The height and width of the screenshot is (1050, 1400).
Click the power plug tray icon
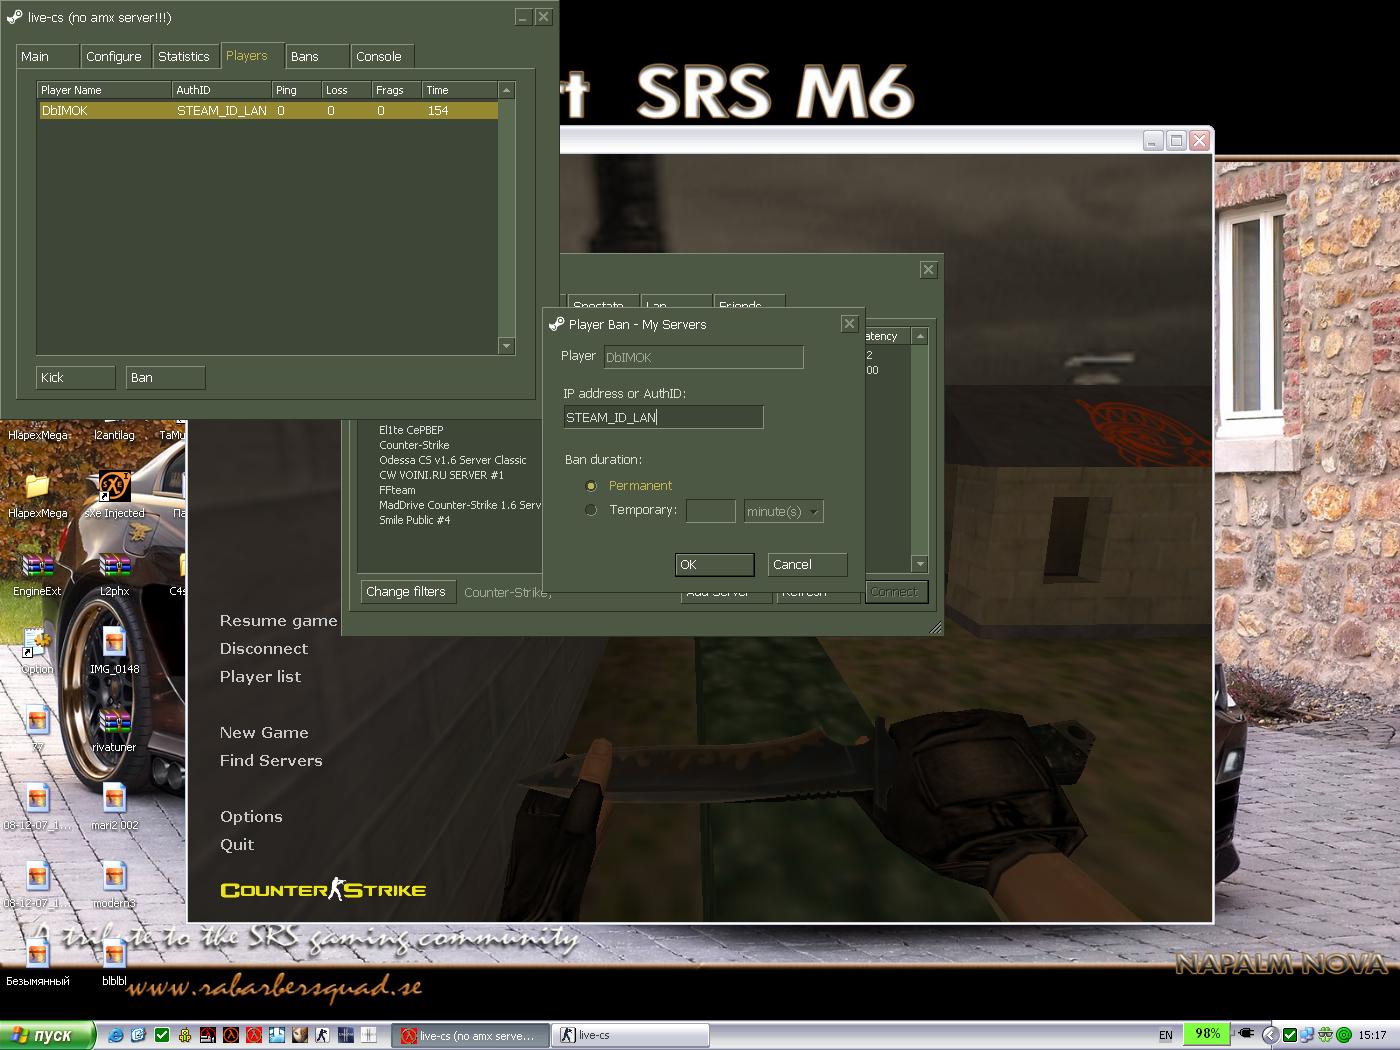pos(1247,1035)
